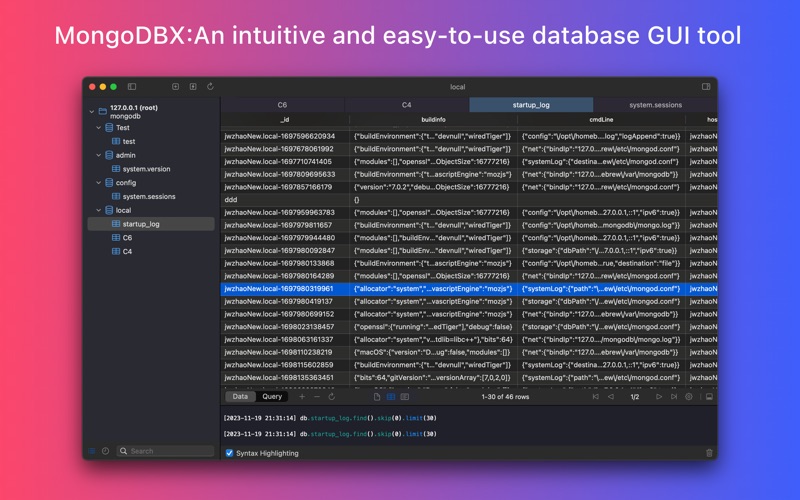Click _id cell jwzhaoNew.local-1698135363451

pos(285,378)
